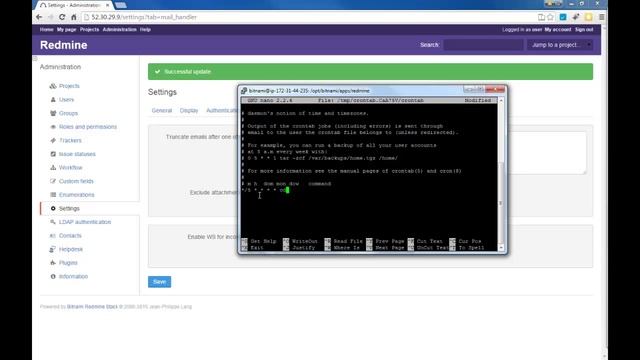Click the Custom fields icon

click(53, 181)
